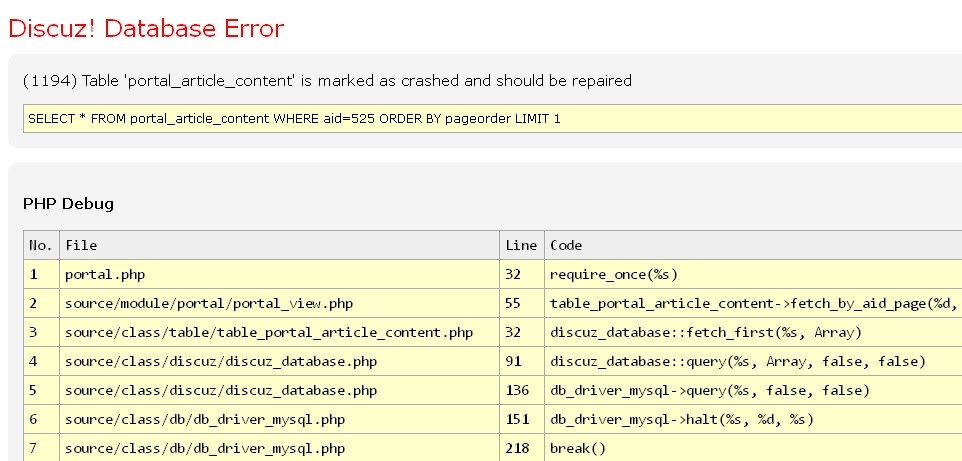
Task: Click row number 1 in No. column
Action: click(x=41, y=274)
